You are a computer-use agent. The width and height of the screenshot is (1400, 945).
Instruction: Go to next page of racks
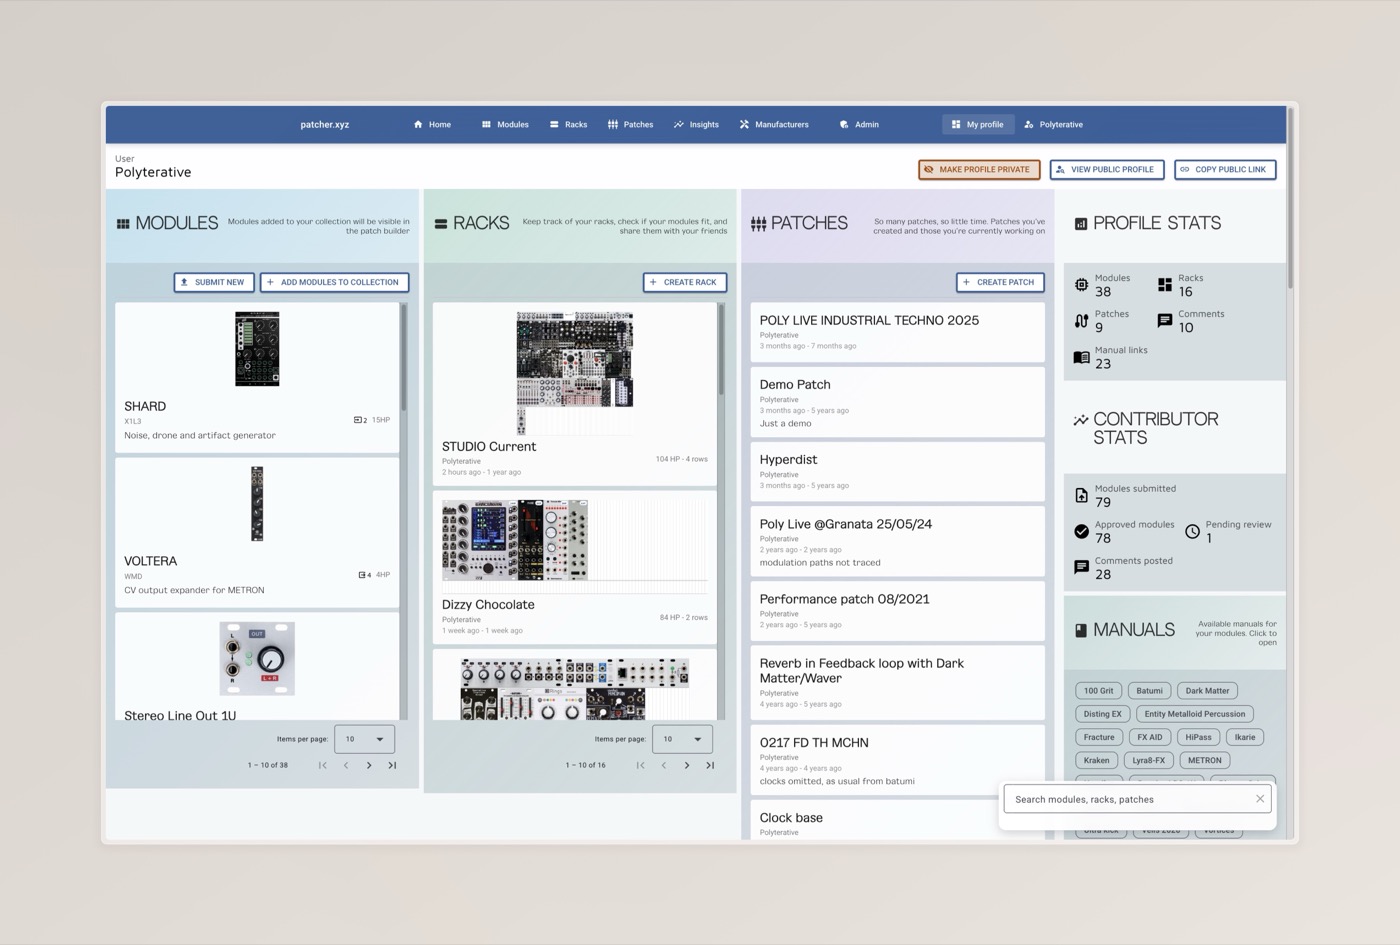[687, 765]
